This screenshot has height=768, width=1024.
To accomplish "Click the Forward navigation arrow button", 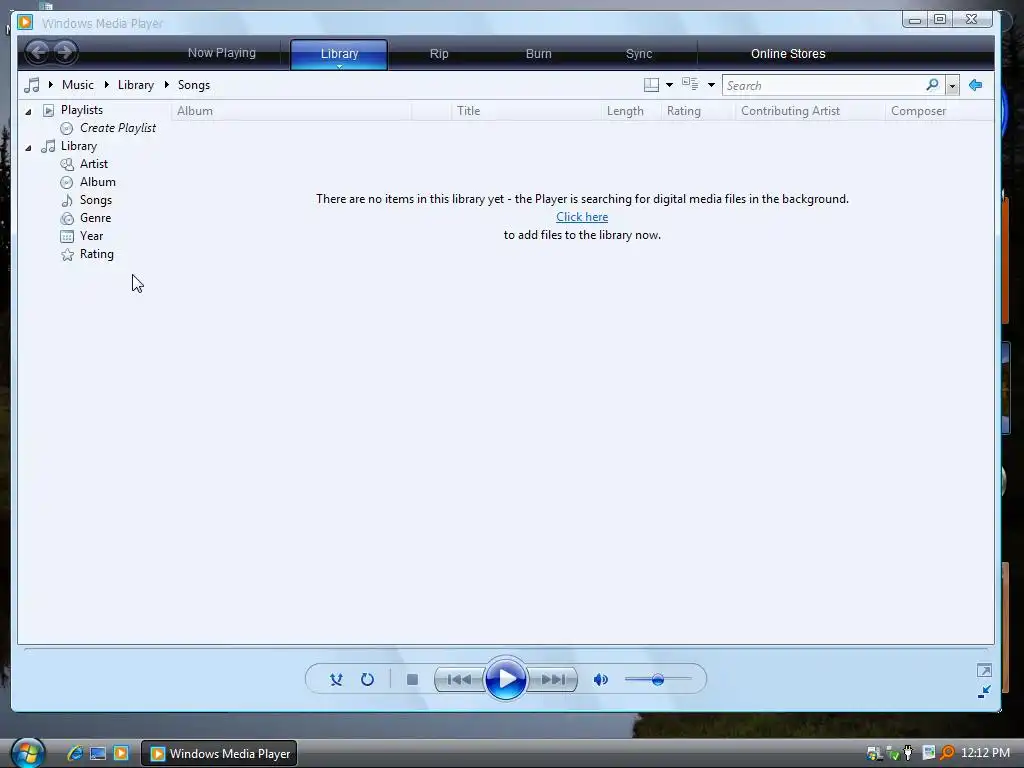I will (x=65, y=52).
